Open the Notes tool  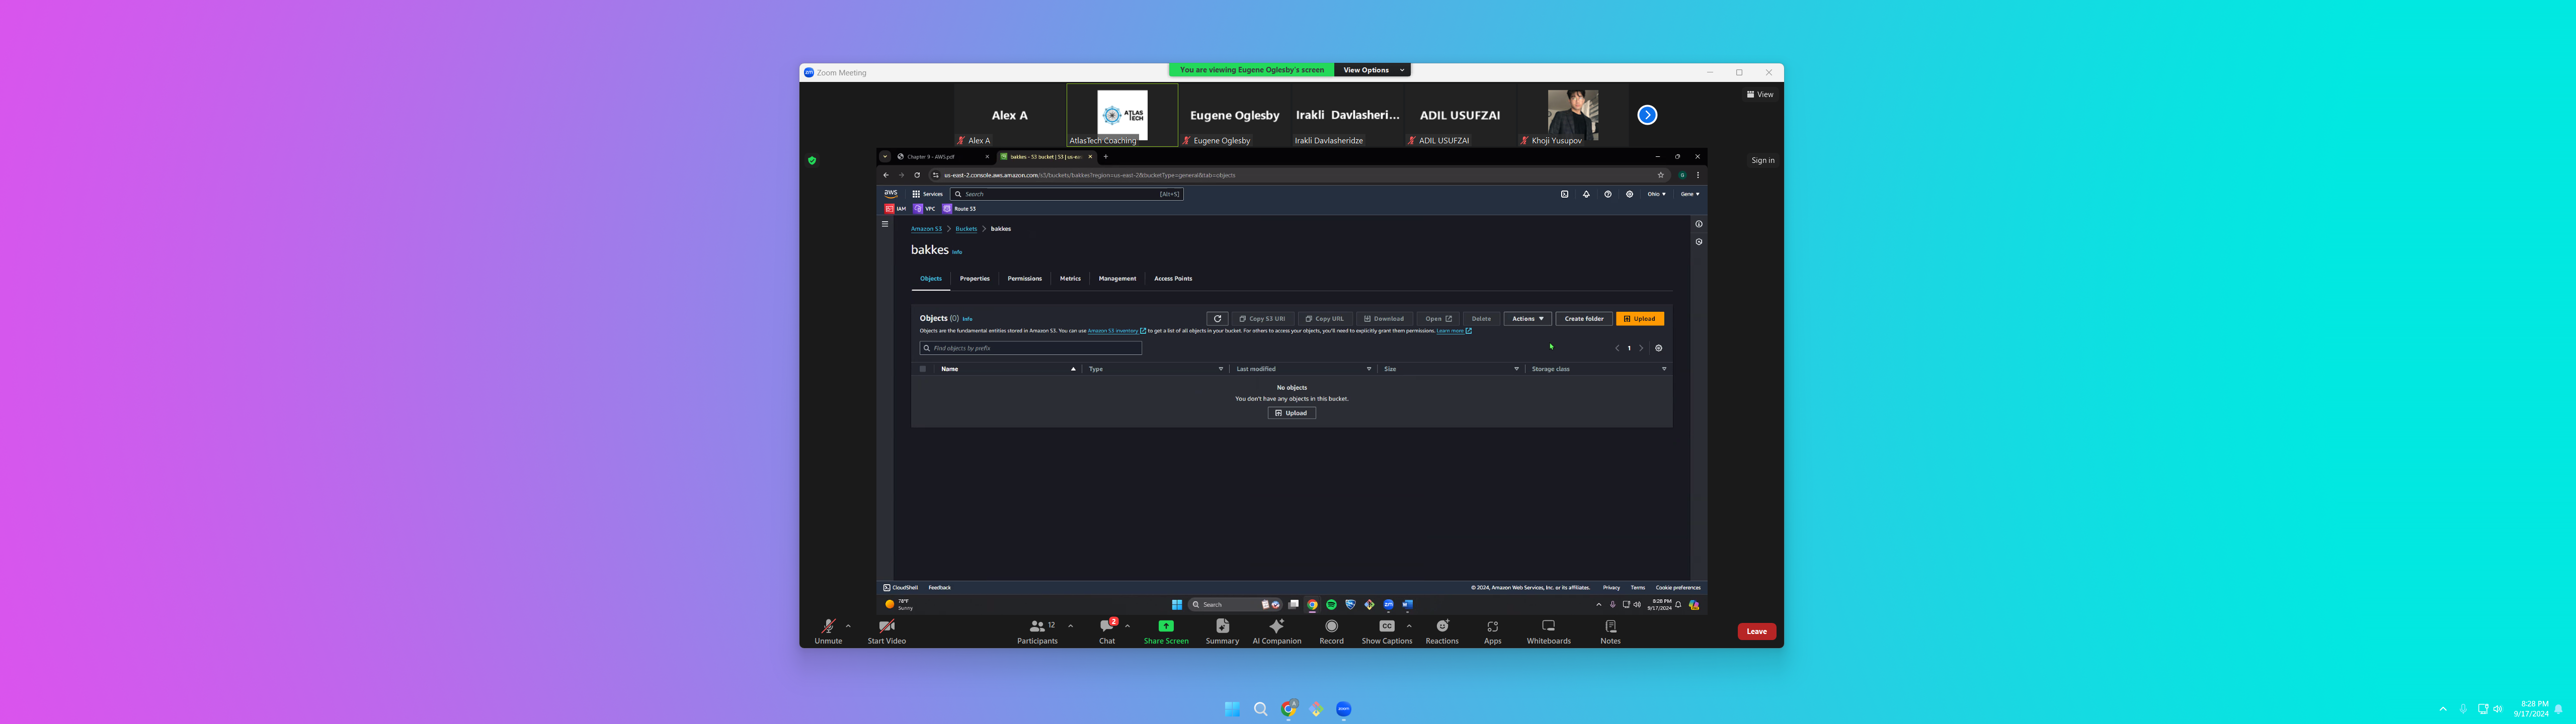point(1610,629)
